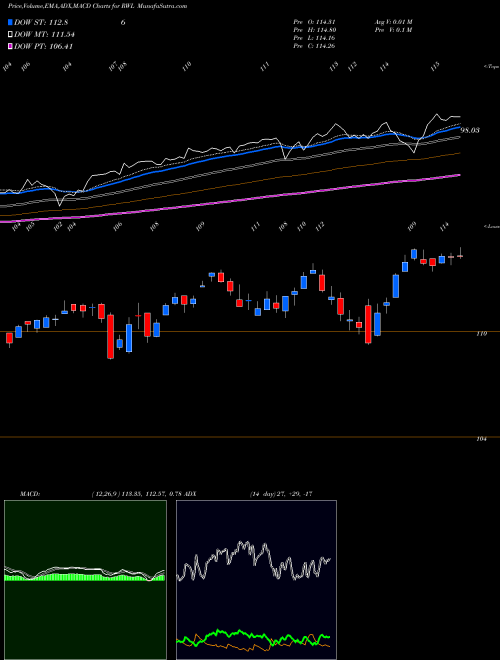Click the 'Pre C: 114.26' close value
This screenshot has height=660, width=500.
tap(314, 46)
